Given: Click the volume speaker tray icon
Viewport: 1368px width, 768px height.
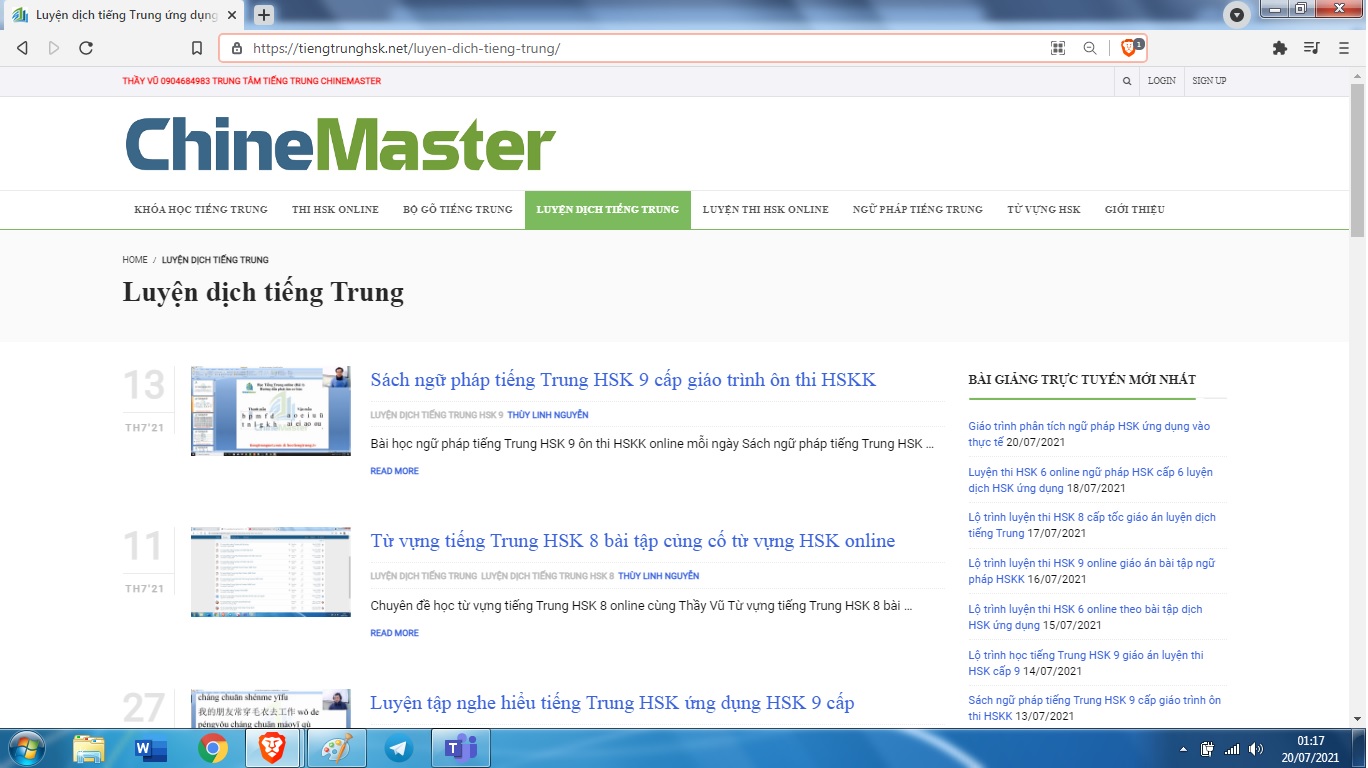Looking at the screenshot, I should pos(1257,749).
